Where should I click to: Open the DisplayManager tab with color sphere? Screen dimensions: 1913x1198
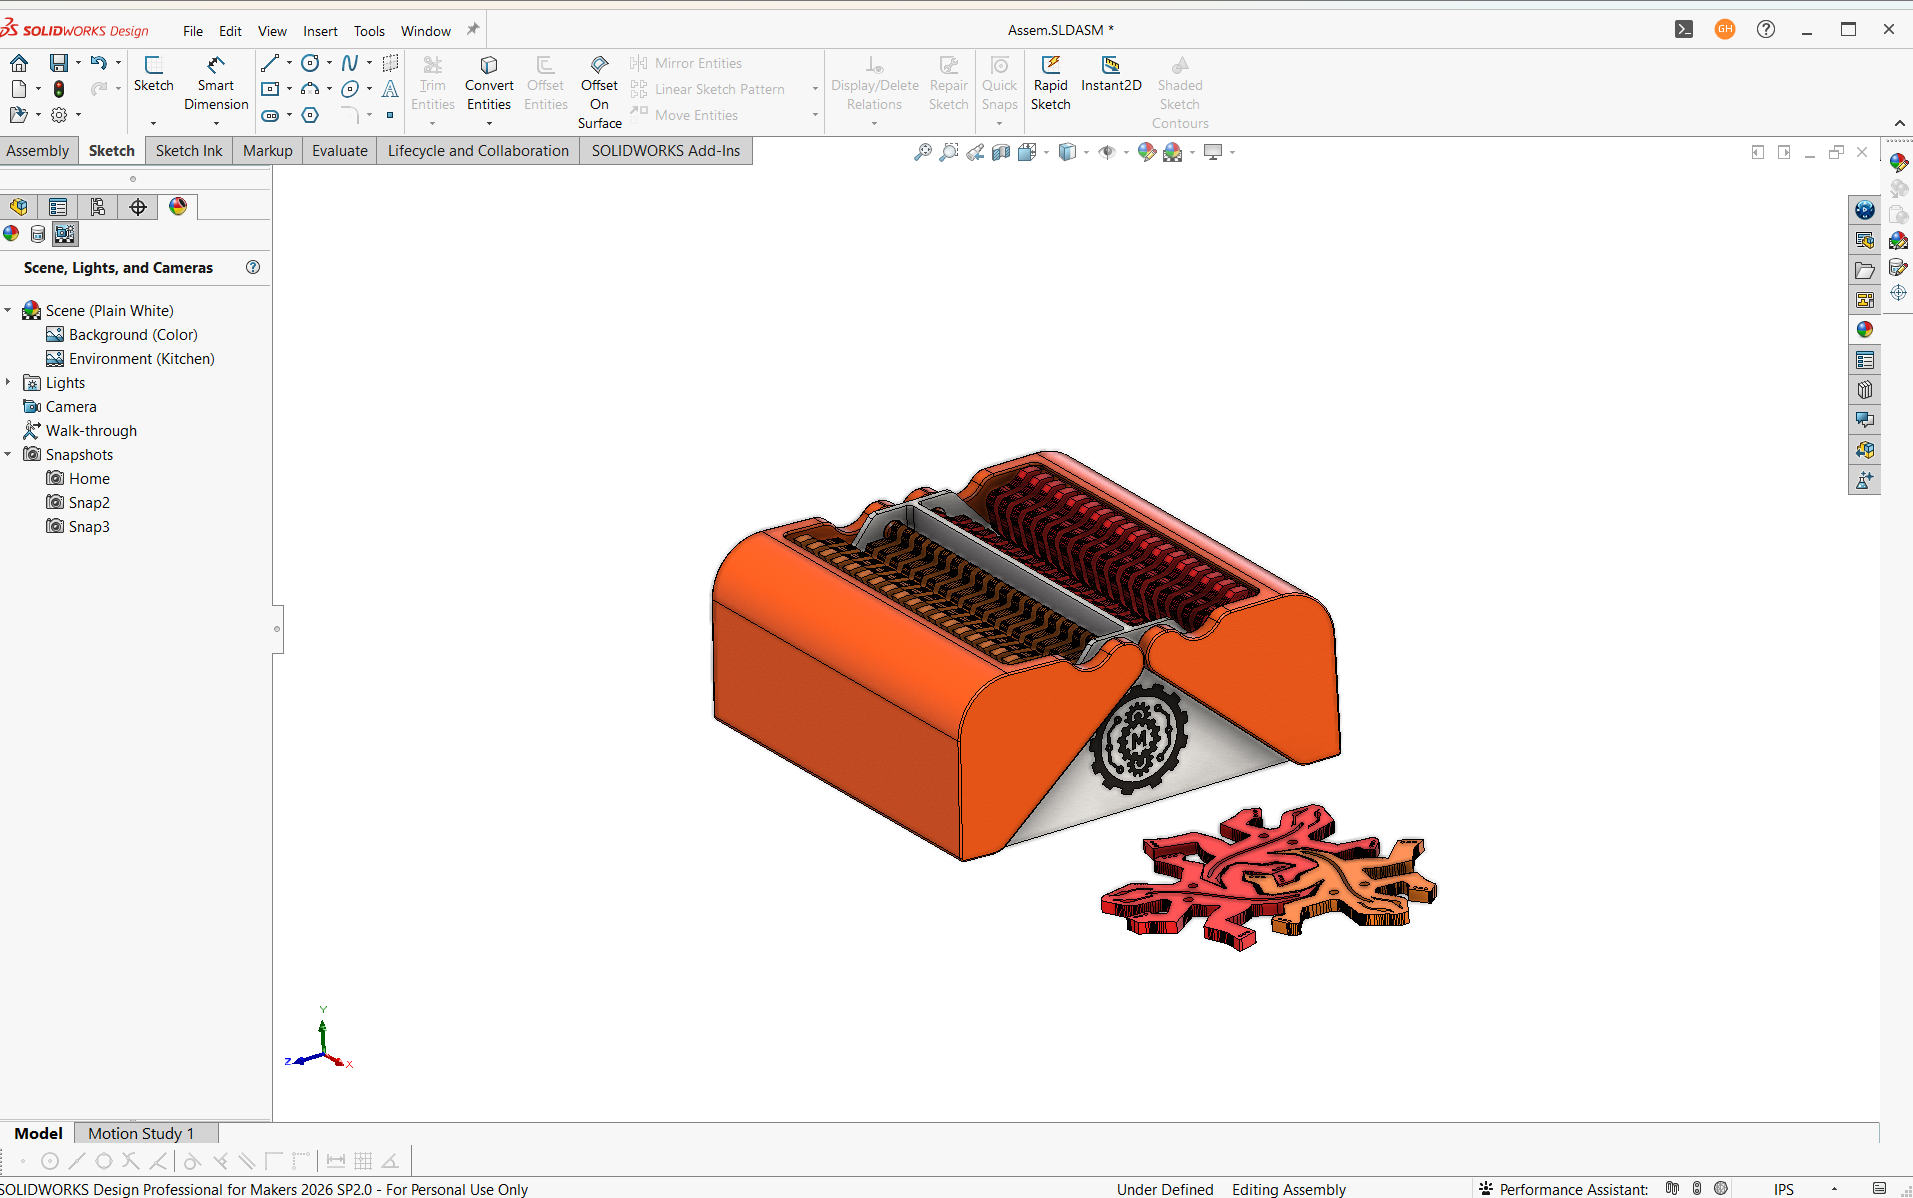point(178,207)
